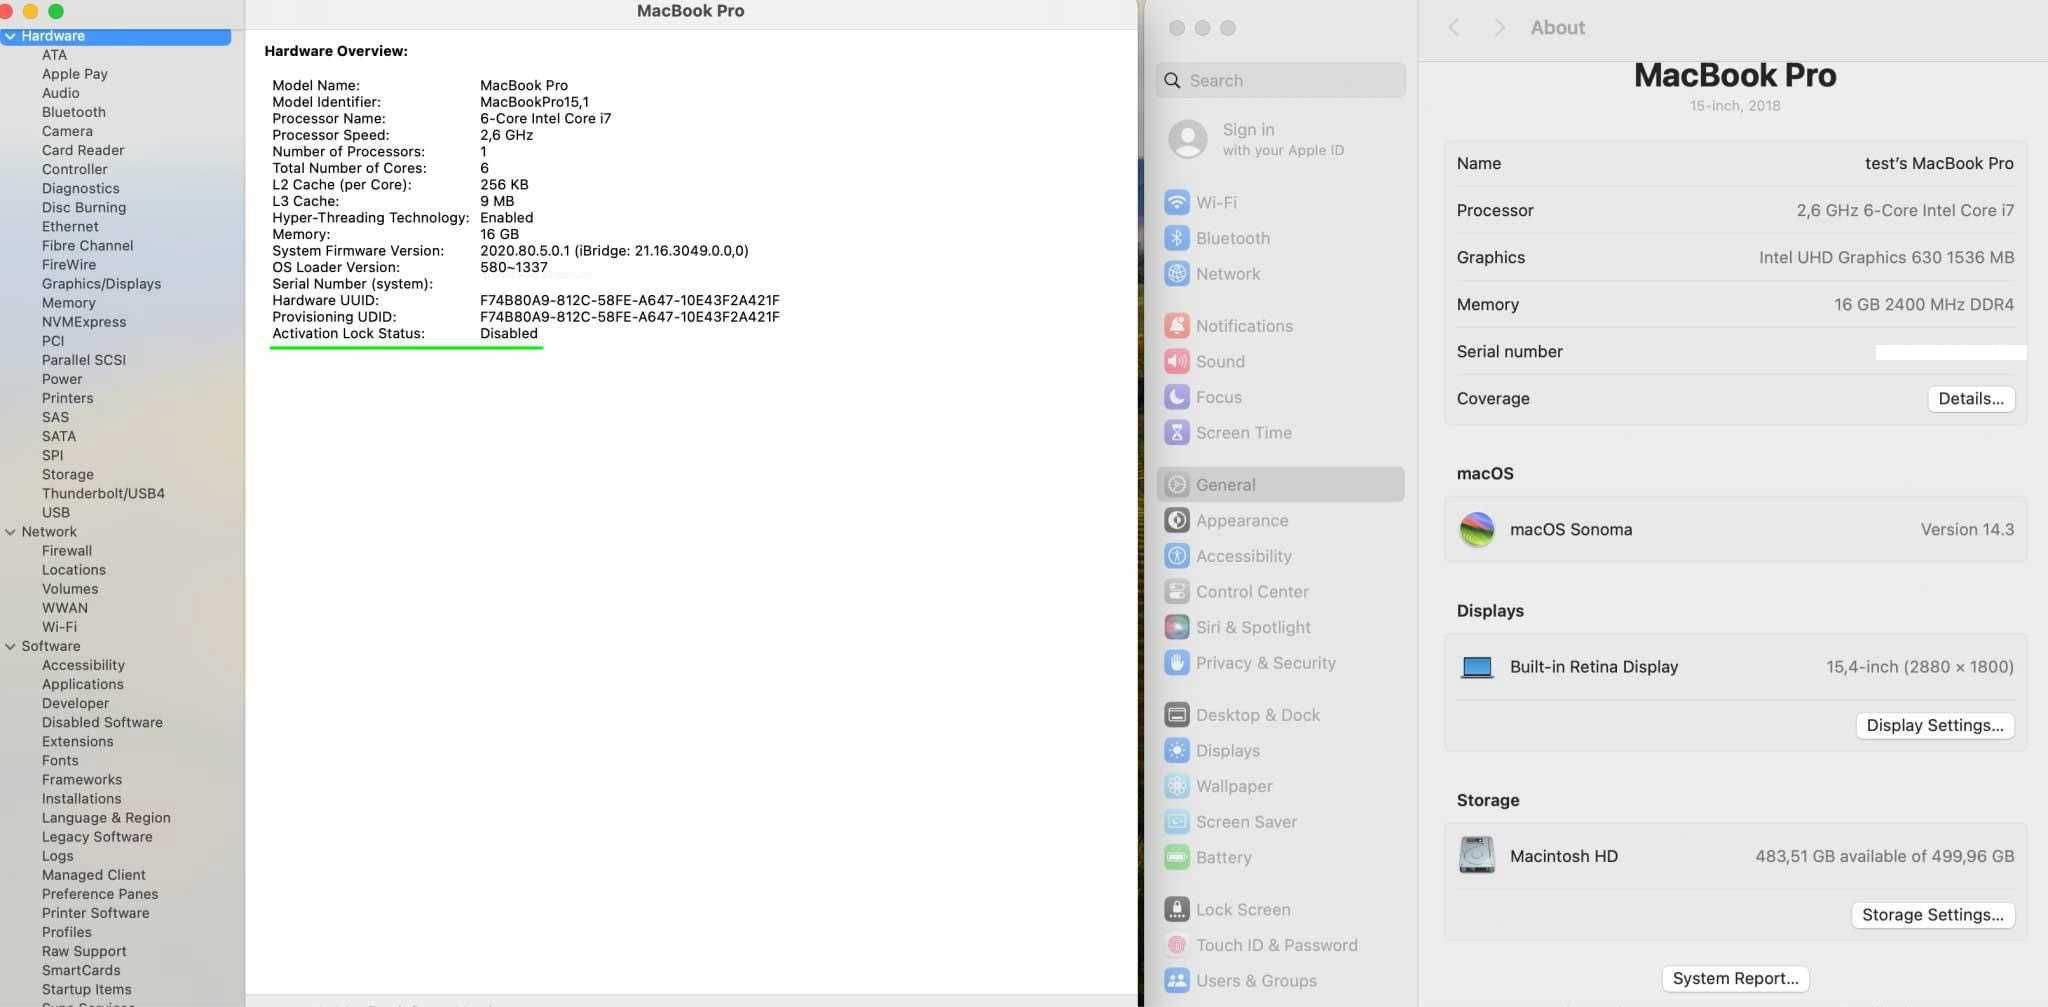The height and width of the screenshot is (1007, 2048).
Task: Click the Hardware UUID value
Action: coord(629,300)
